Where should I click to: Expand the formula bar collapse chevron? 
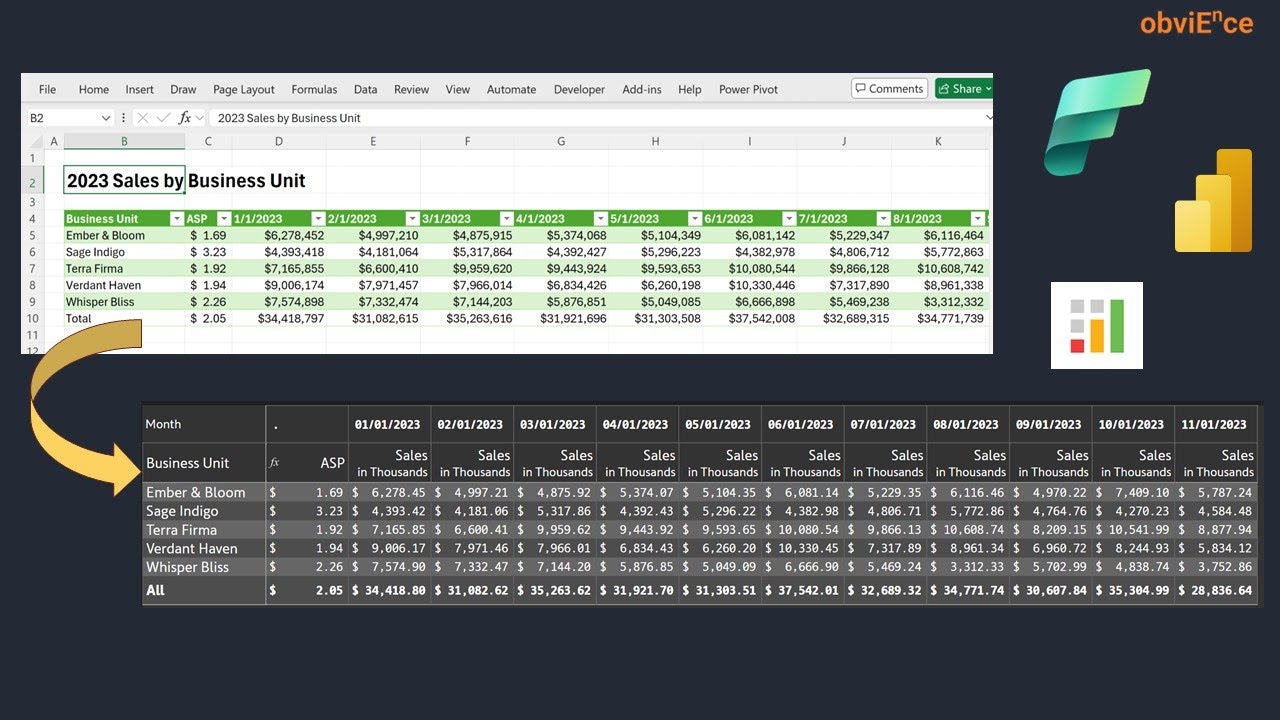coord(989,118)
